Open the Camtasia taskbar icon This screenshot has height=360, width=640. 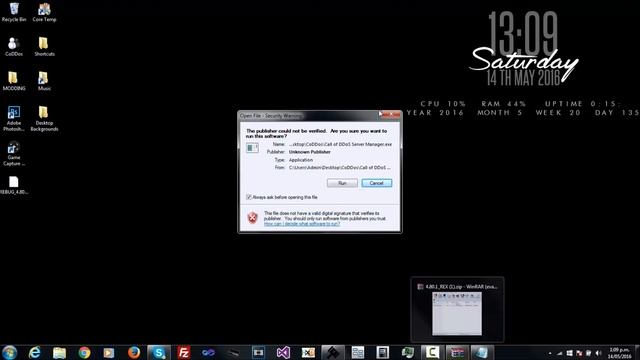[432, 352]
